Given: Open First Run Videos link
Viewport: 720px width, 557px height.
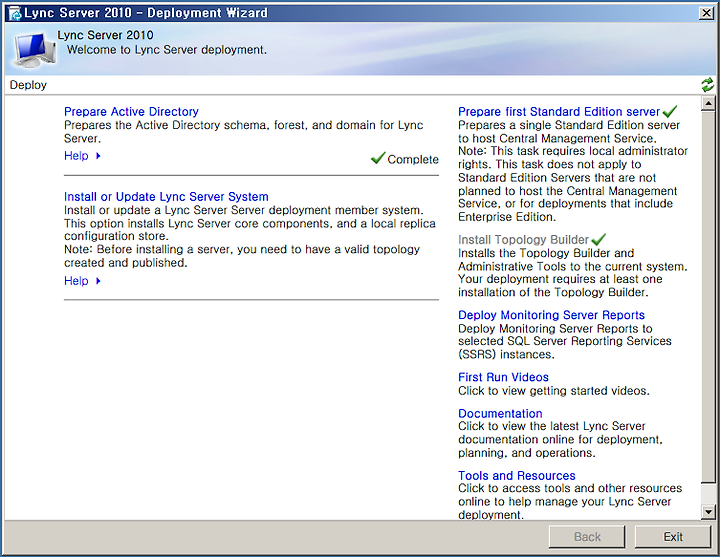Looking at the screenshot, I should (503, 377).
